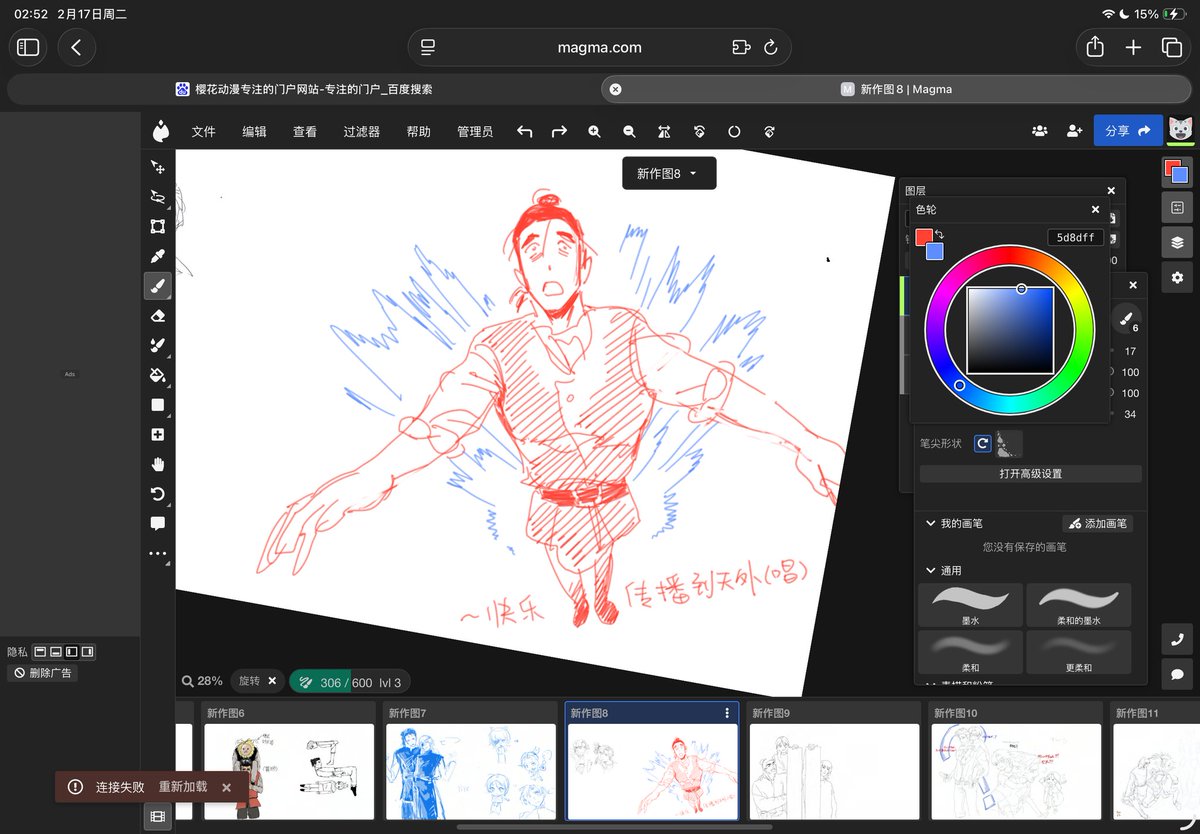Viewport: 1200px width, 834px height.
Task: Select the hand pan tool
Action: pos(157,464)
